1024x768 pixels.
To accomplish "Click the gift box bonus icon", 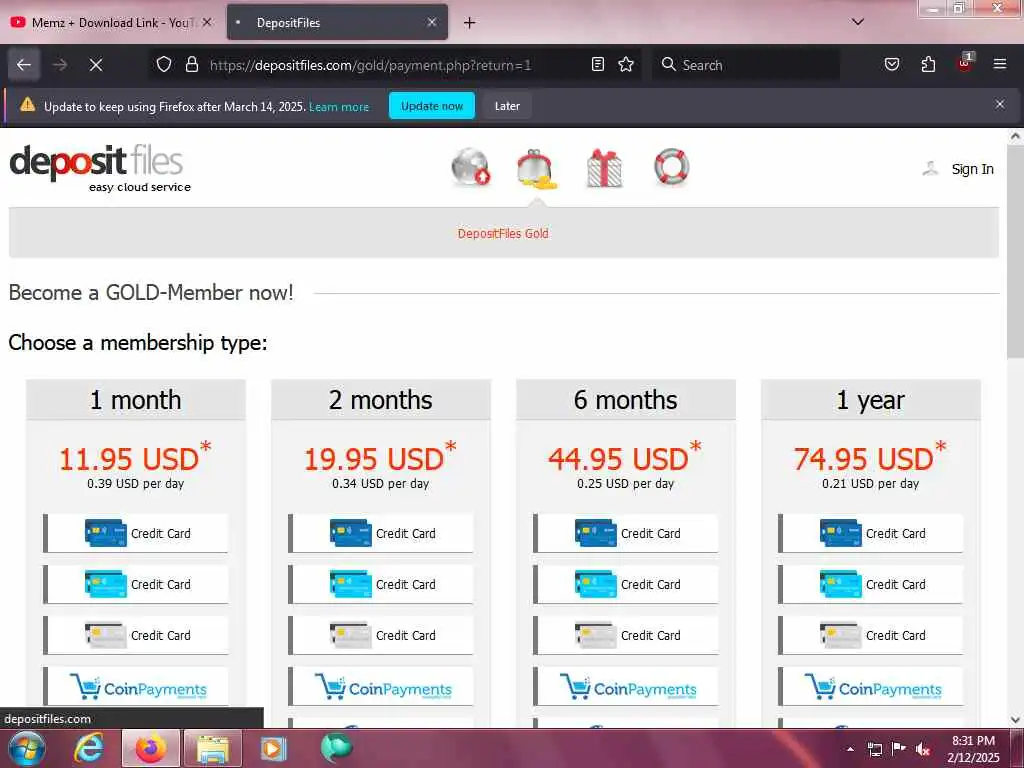I will coord(604,168).
